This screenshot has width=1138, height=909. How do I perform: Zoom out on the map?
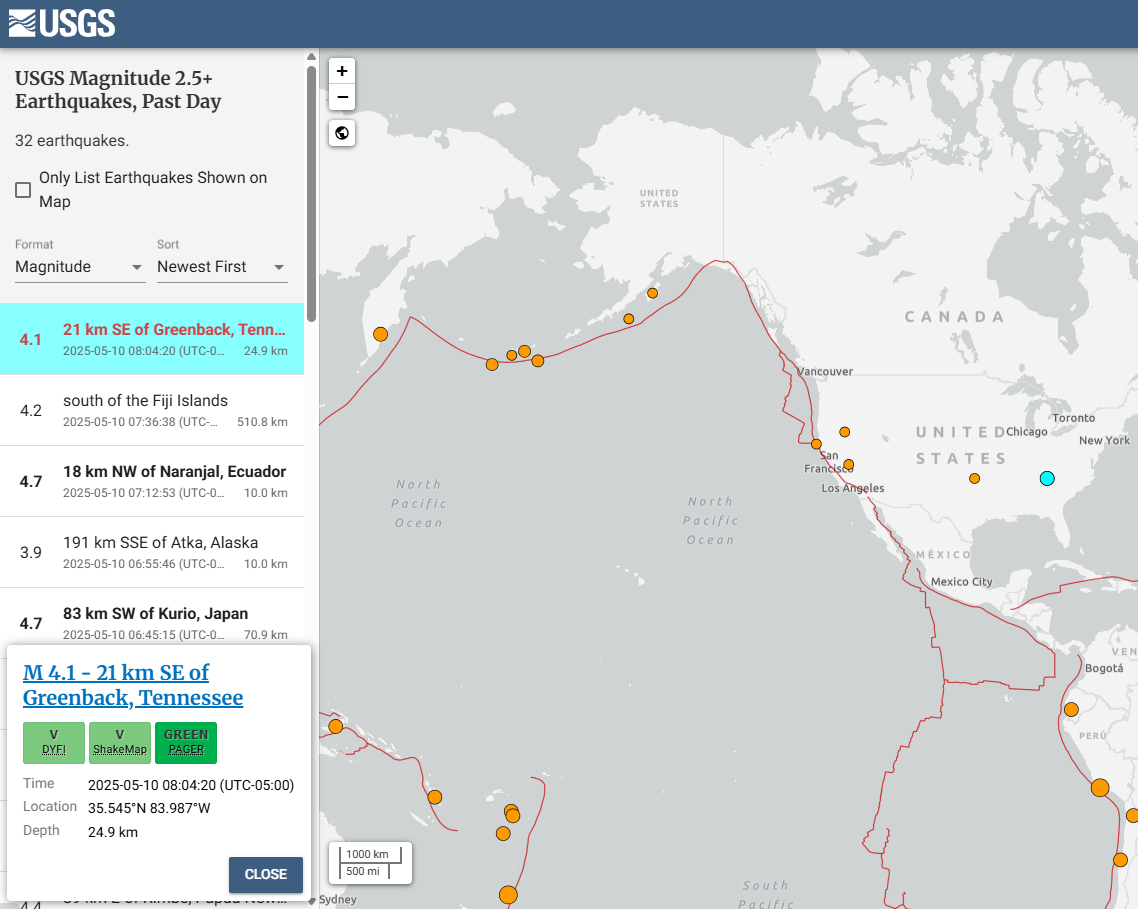point(342,97)
